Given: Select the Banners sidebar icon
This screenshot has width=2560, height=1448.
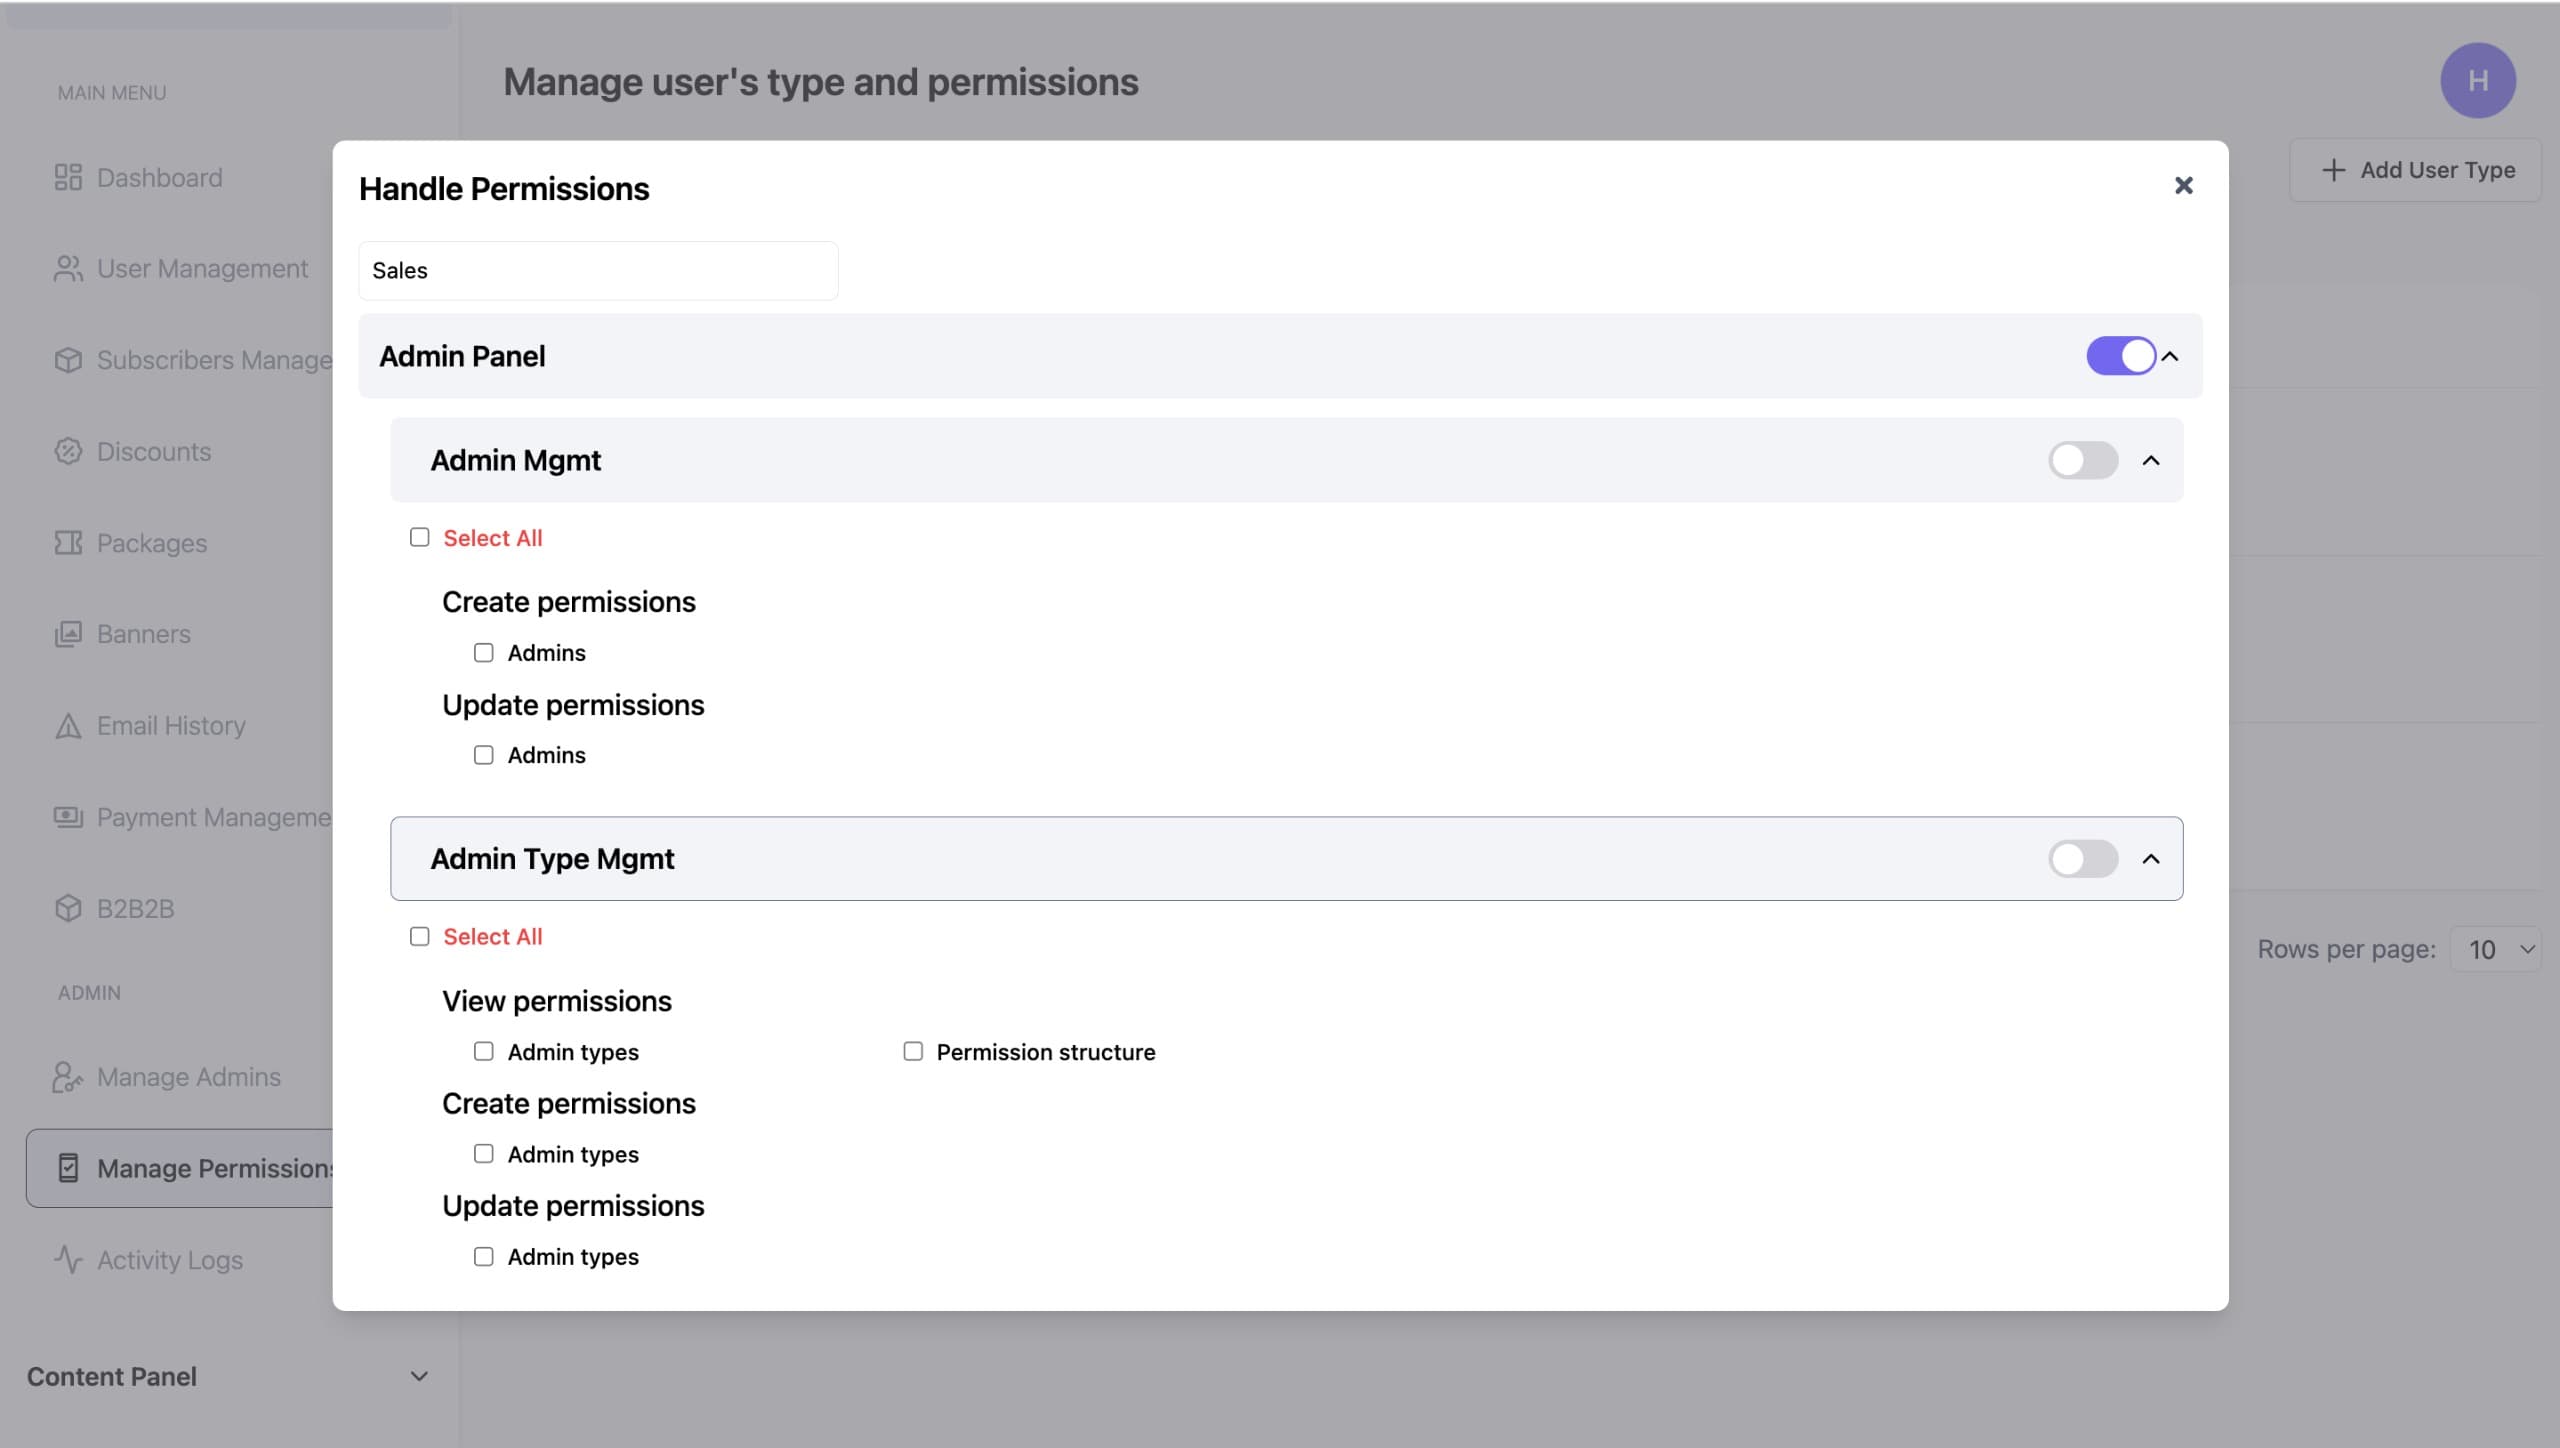Looking at the screenshot, I should click(67, 634).
